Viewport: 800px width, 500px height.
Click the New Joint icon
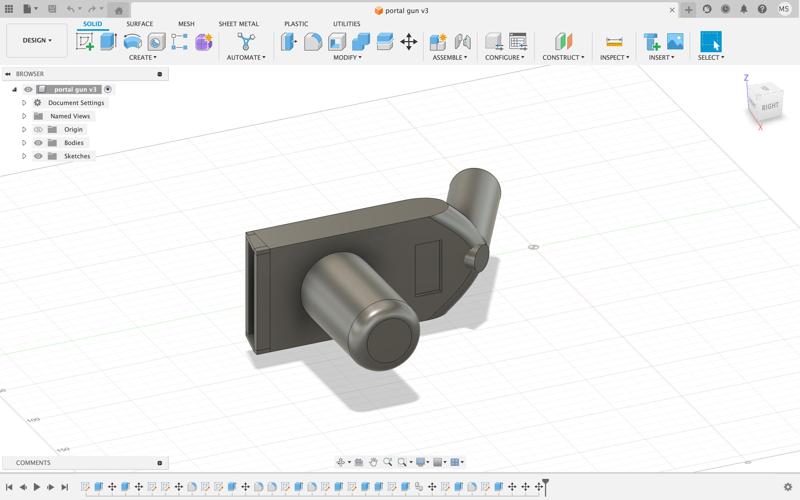(438, 42)
